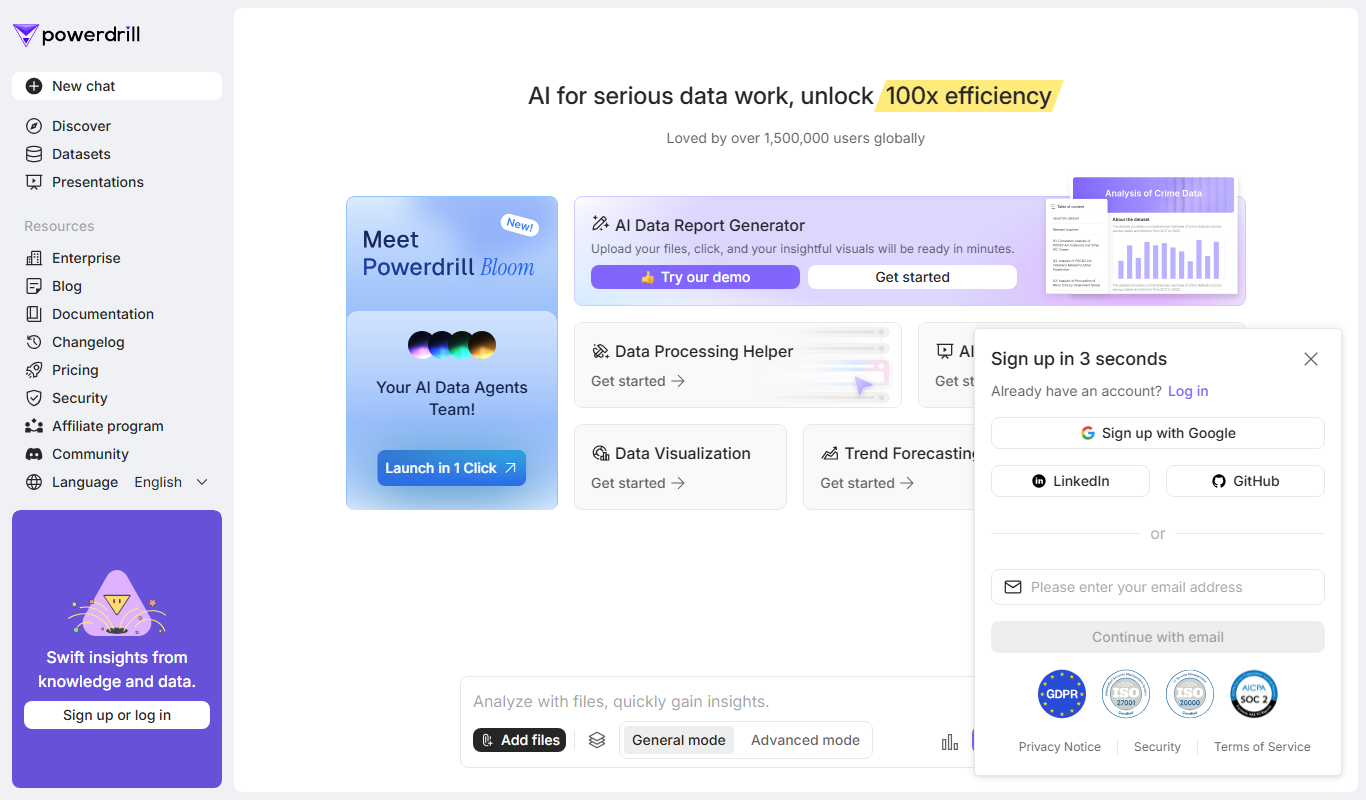1366x800 pixels.
Task: Open Community link in sidebar
Action: (x=117, y=454)
